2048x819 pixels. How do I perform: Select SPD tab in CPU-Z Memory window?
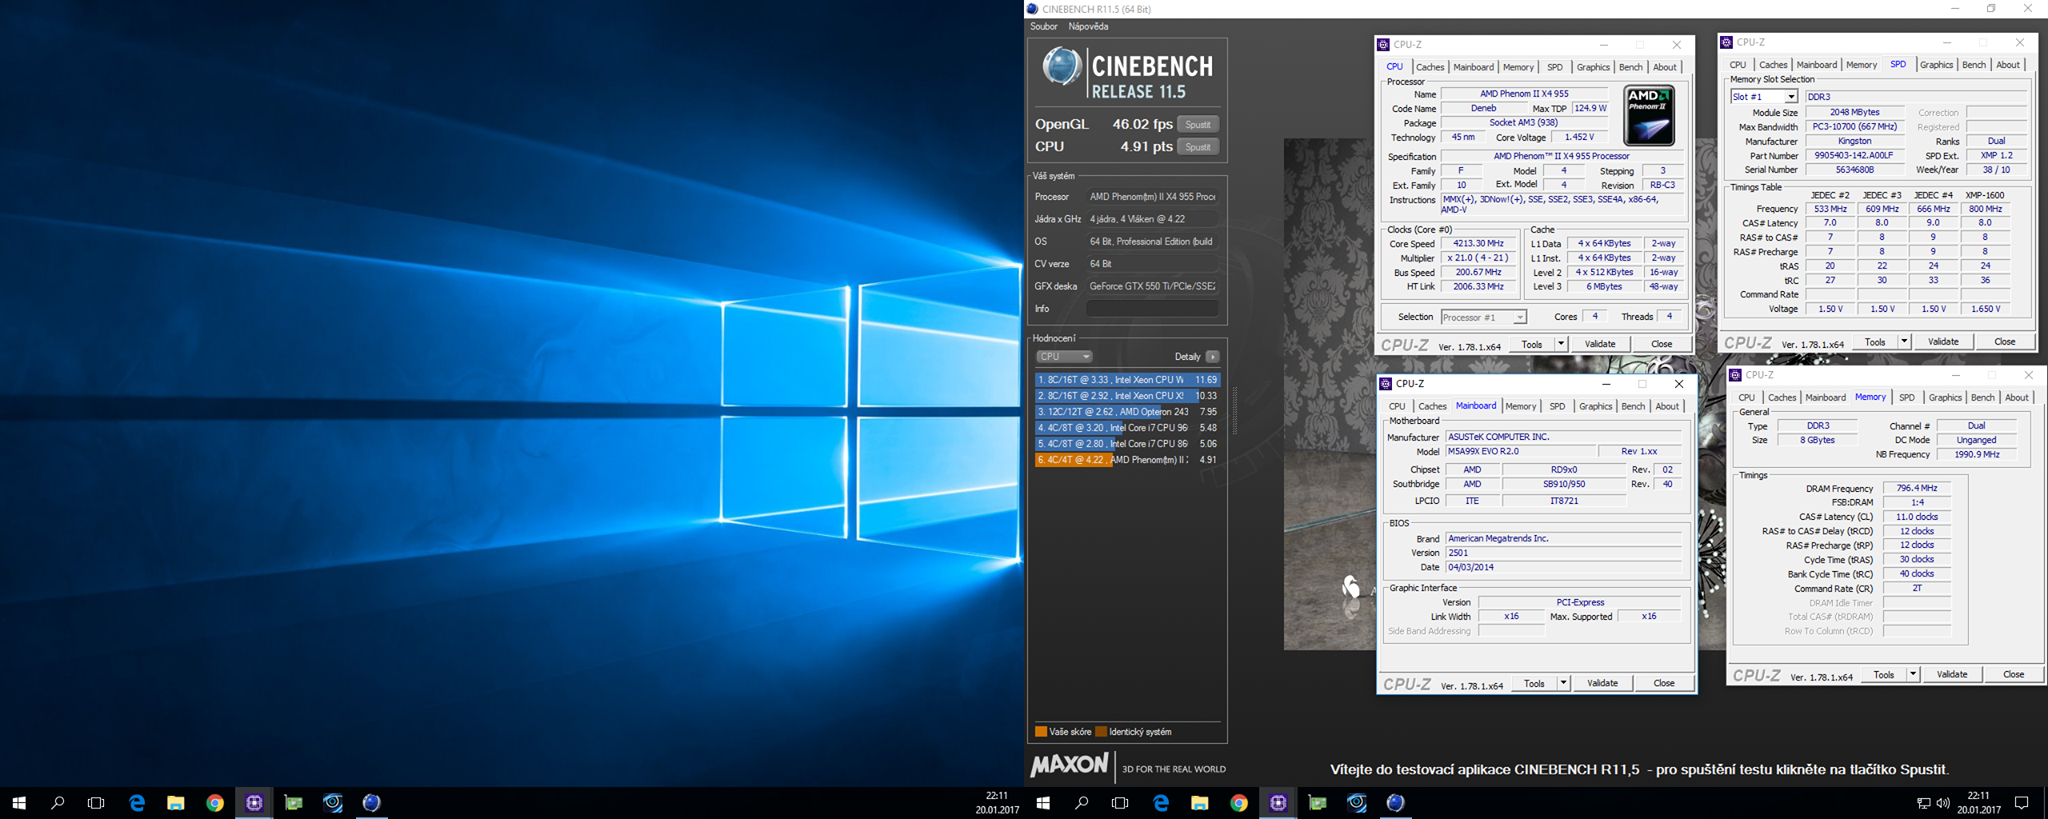point(1906,398)
